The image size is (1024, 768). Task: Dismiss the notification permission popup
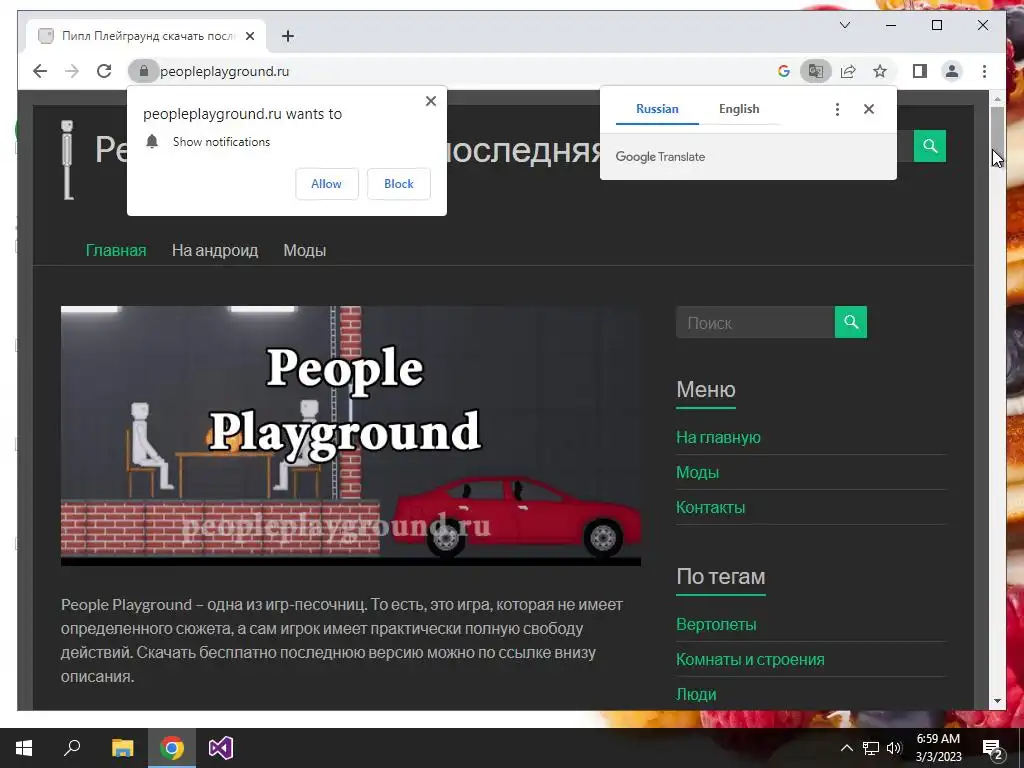tap(430, 101)
